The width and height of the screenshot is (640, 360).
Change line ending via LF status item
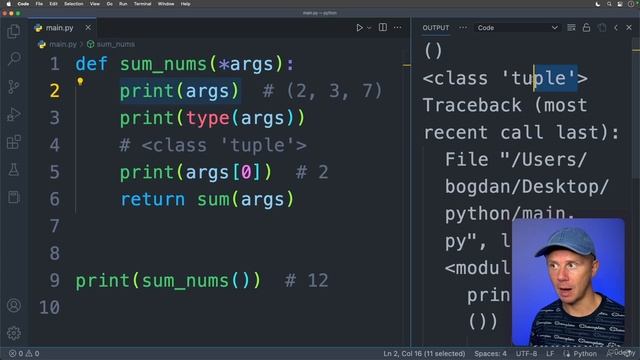pos(550,353)
